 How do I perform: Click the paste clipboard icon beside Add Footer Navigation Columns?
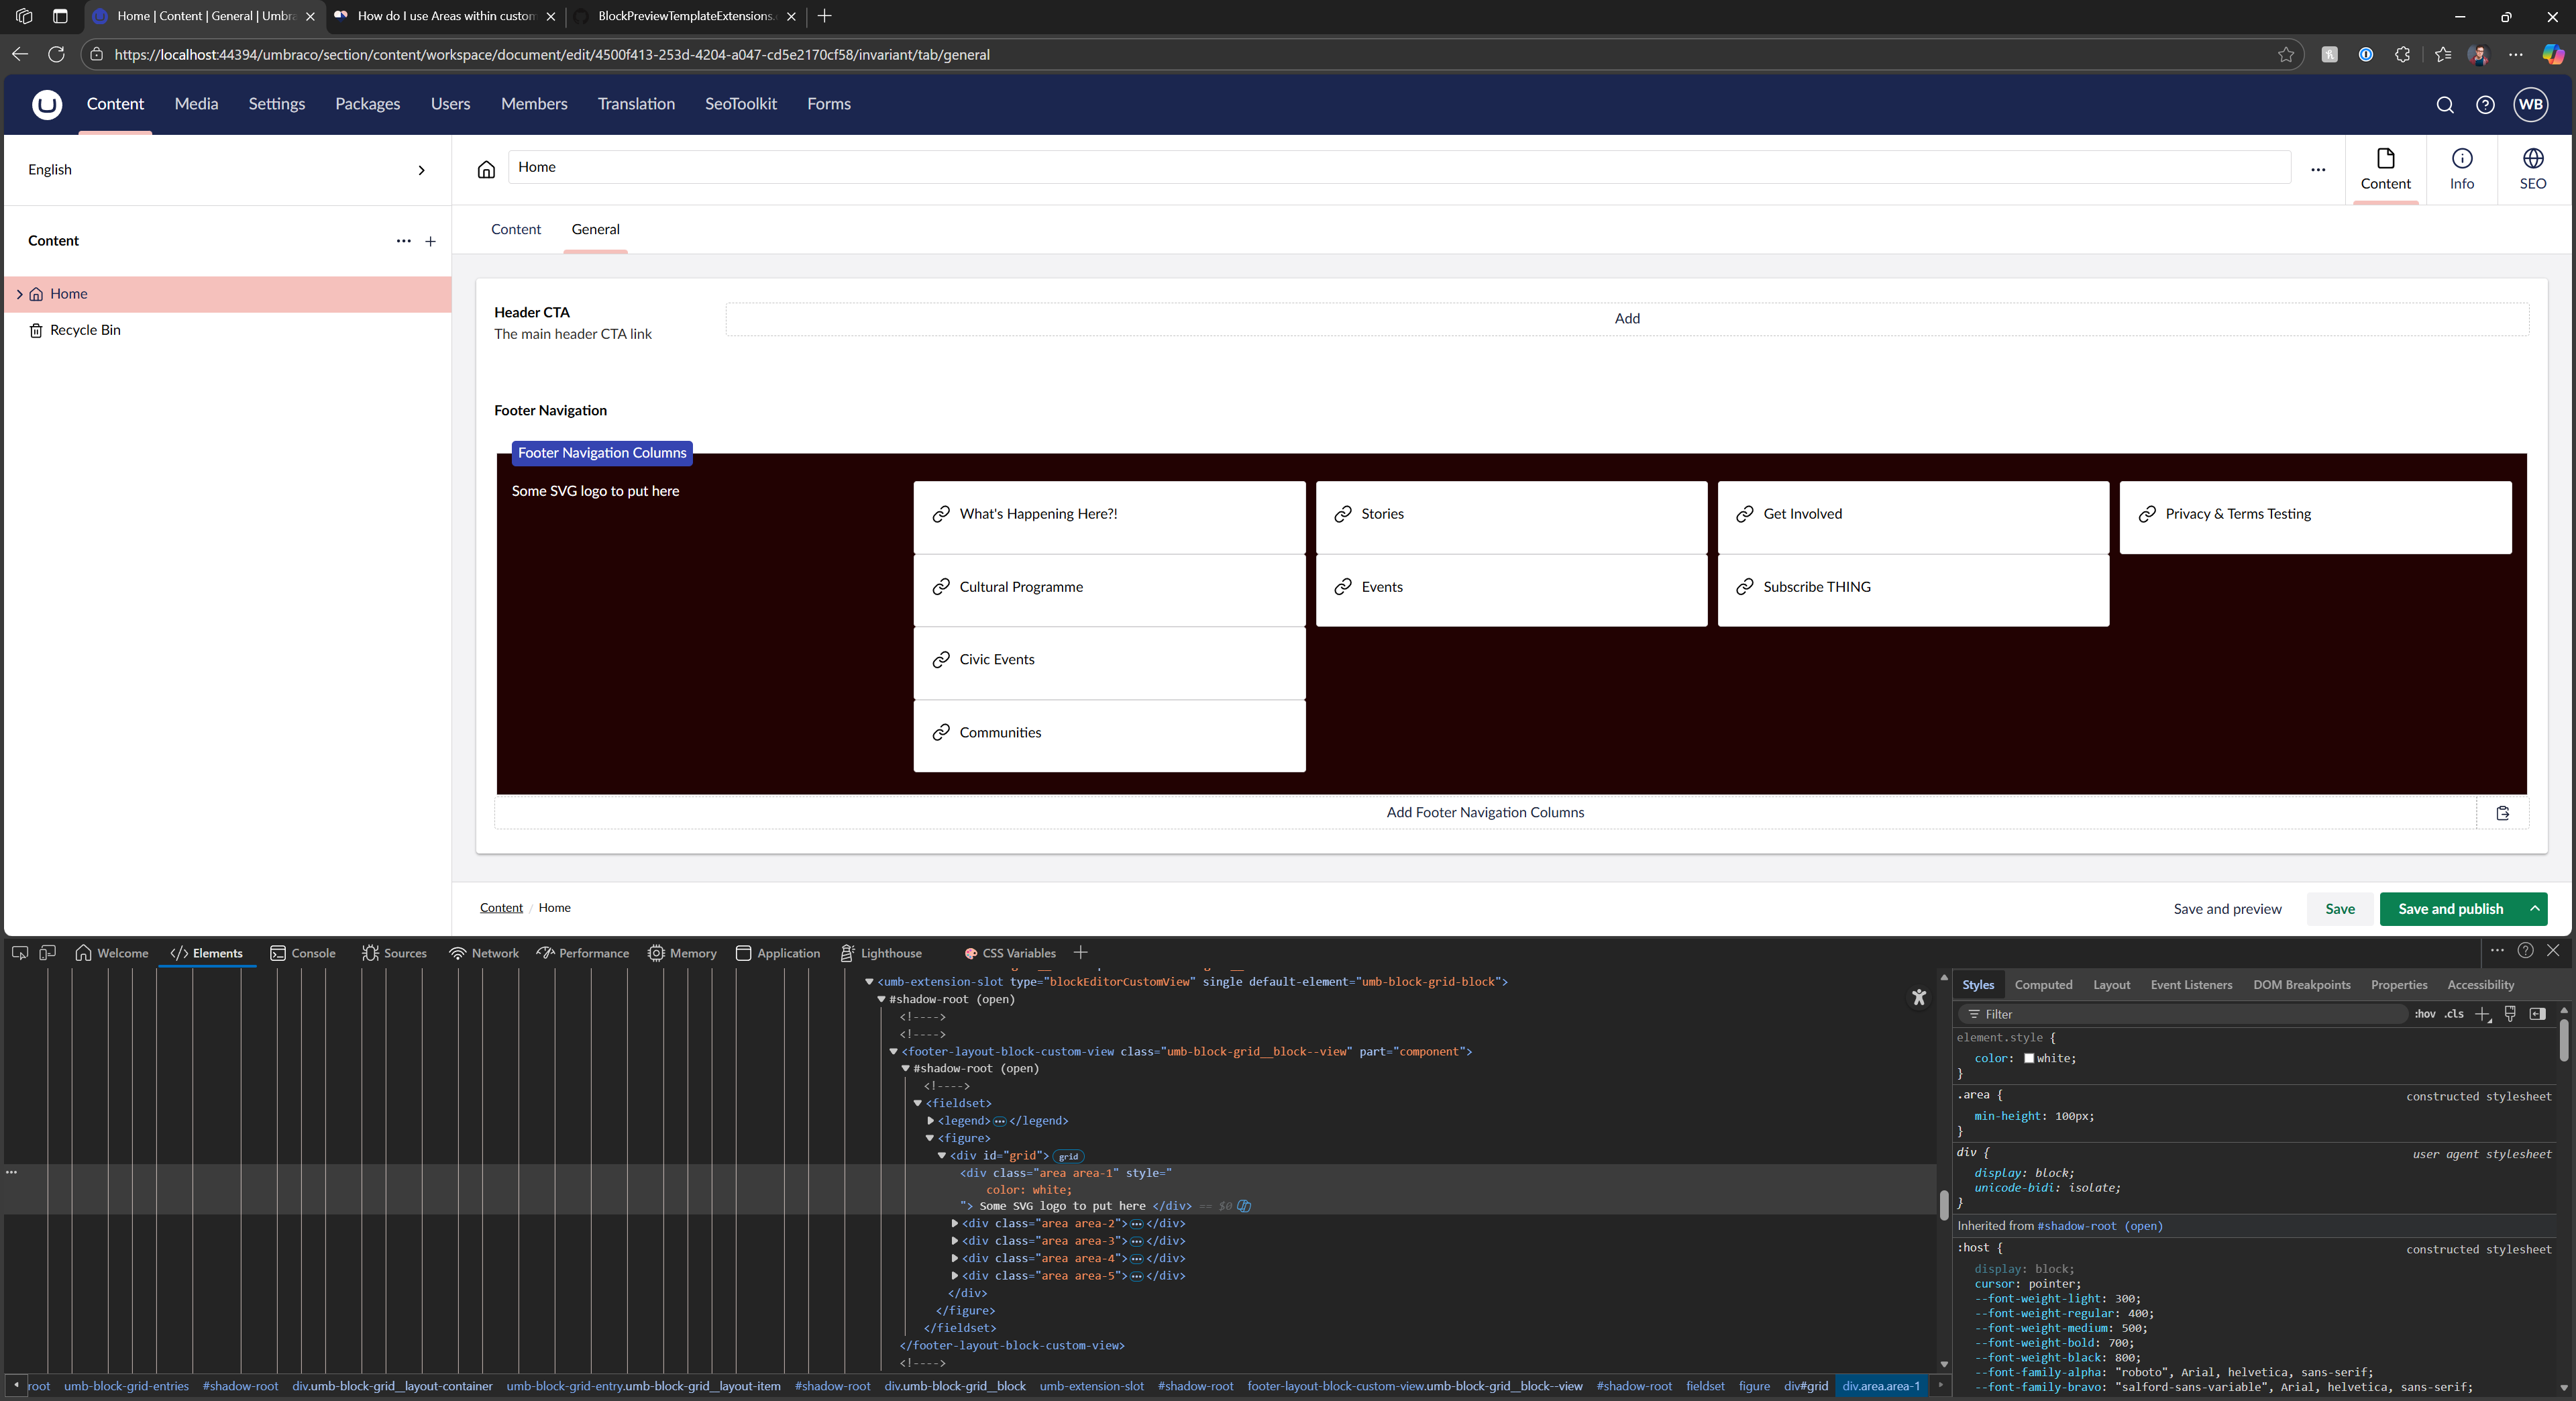pyautogui.click(x=2502, y=813)
